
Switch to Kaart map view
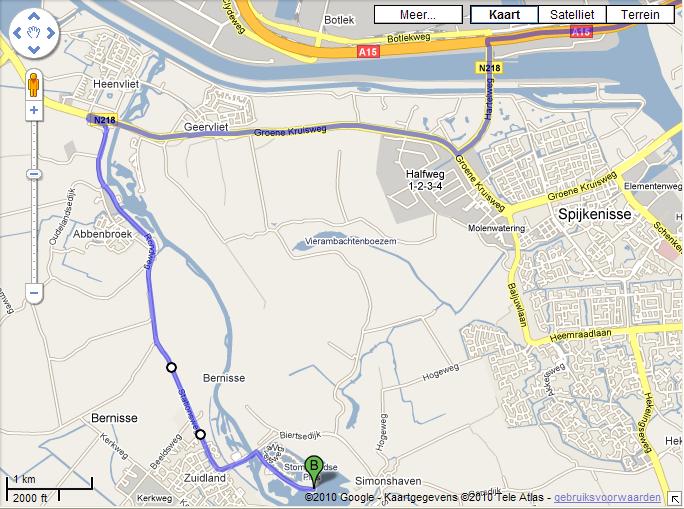coord(504,15)
